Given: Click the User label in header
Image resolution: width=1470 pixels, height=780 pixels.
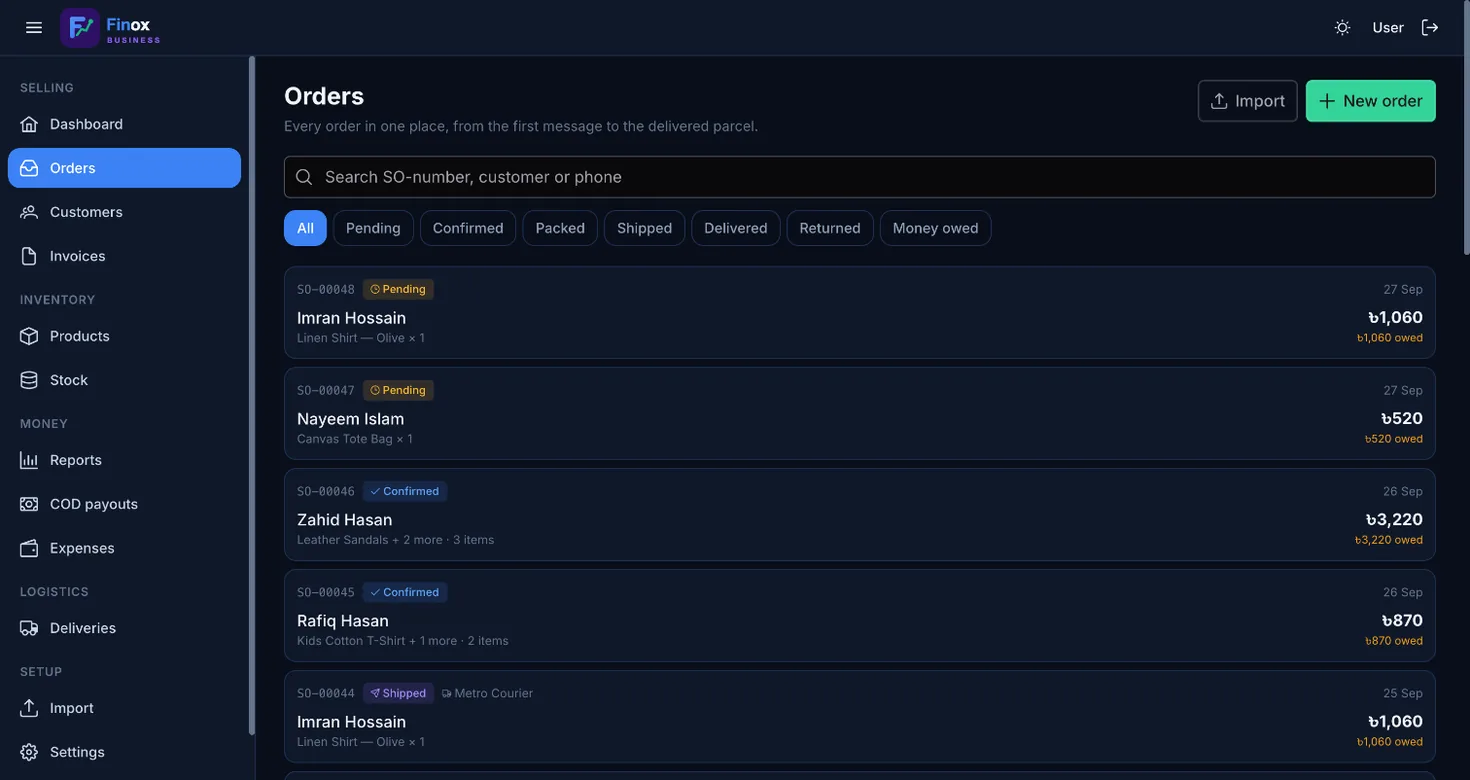Looking at the screenshot, I should [1388, 28].
